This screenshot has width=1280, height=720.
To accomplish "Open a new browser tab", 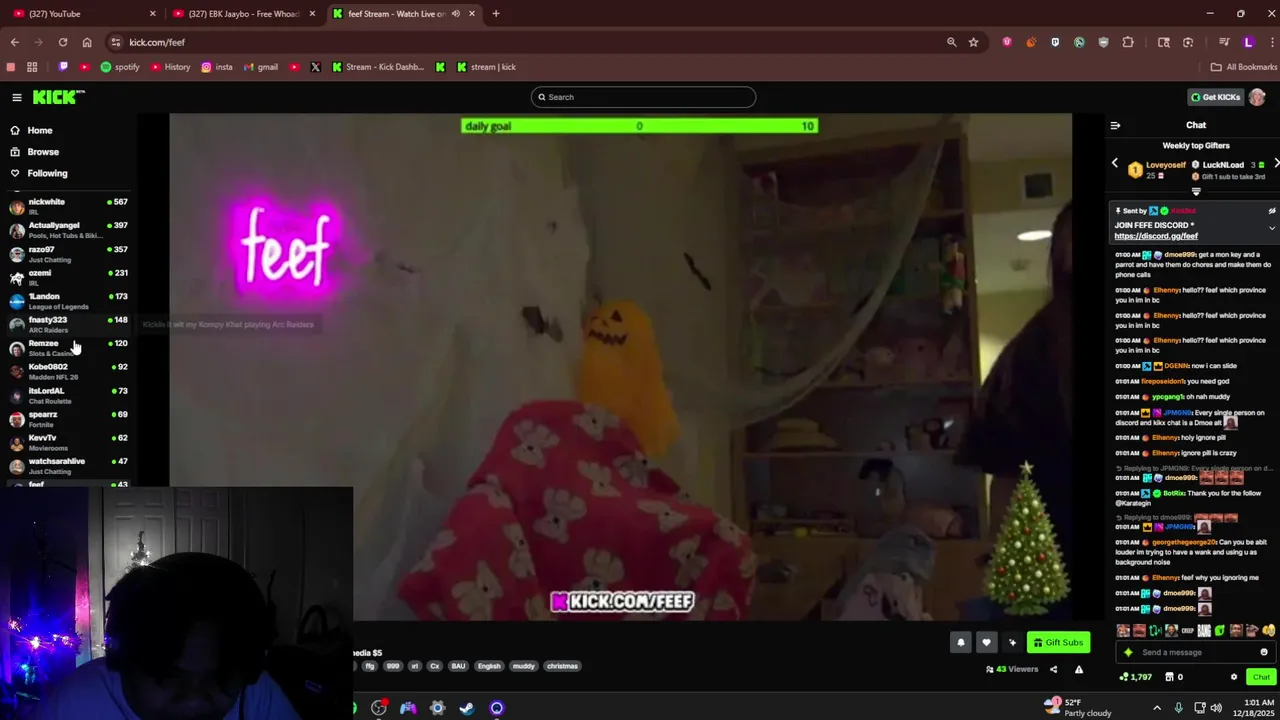I will [496, 14].
